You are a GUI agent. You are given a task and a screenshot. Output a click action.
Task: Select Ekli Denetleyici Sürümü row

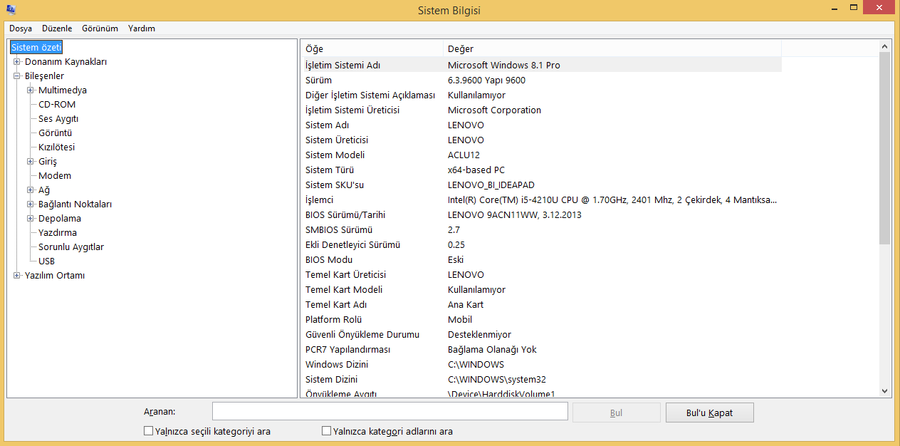click(541, 245)
